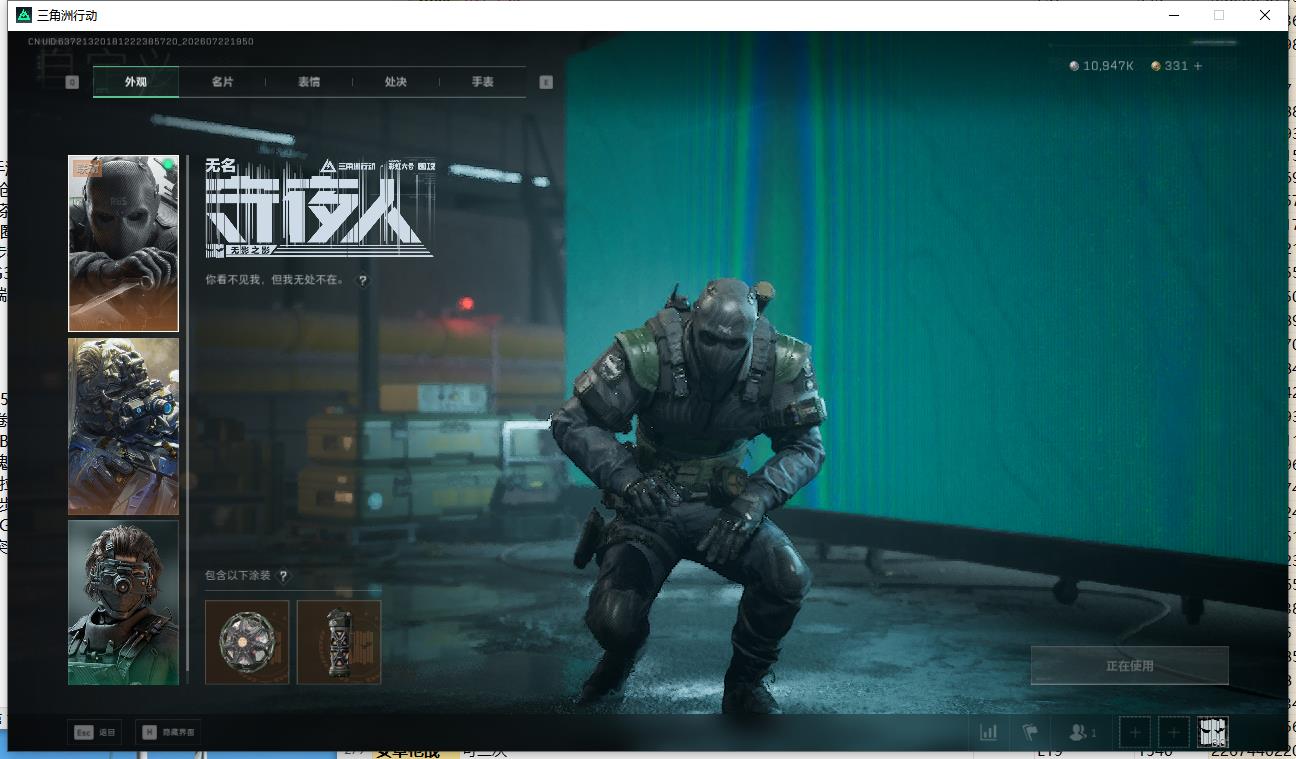Screen dimensions: 1296x759
Task: Switch to the 表情 tab
Action: pyautogui.click(x=309, y=82)
